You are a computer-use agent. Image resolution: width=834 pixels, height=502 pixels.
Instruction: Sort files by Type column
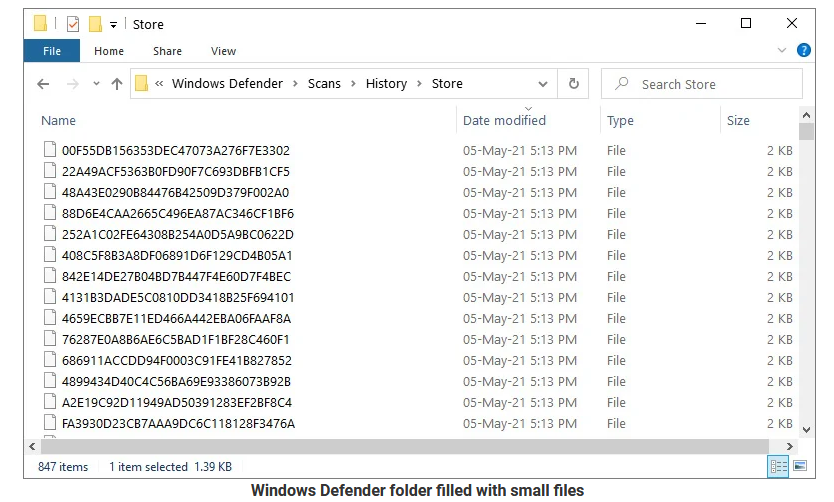620,121
